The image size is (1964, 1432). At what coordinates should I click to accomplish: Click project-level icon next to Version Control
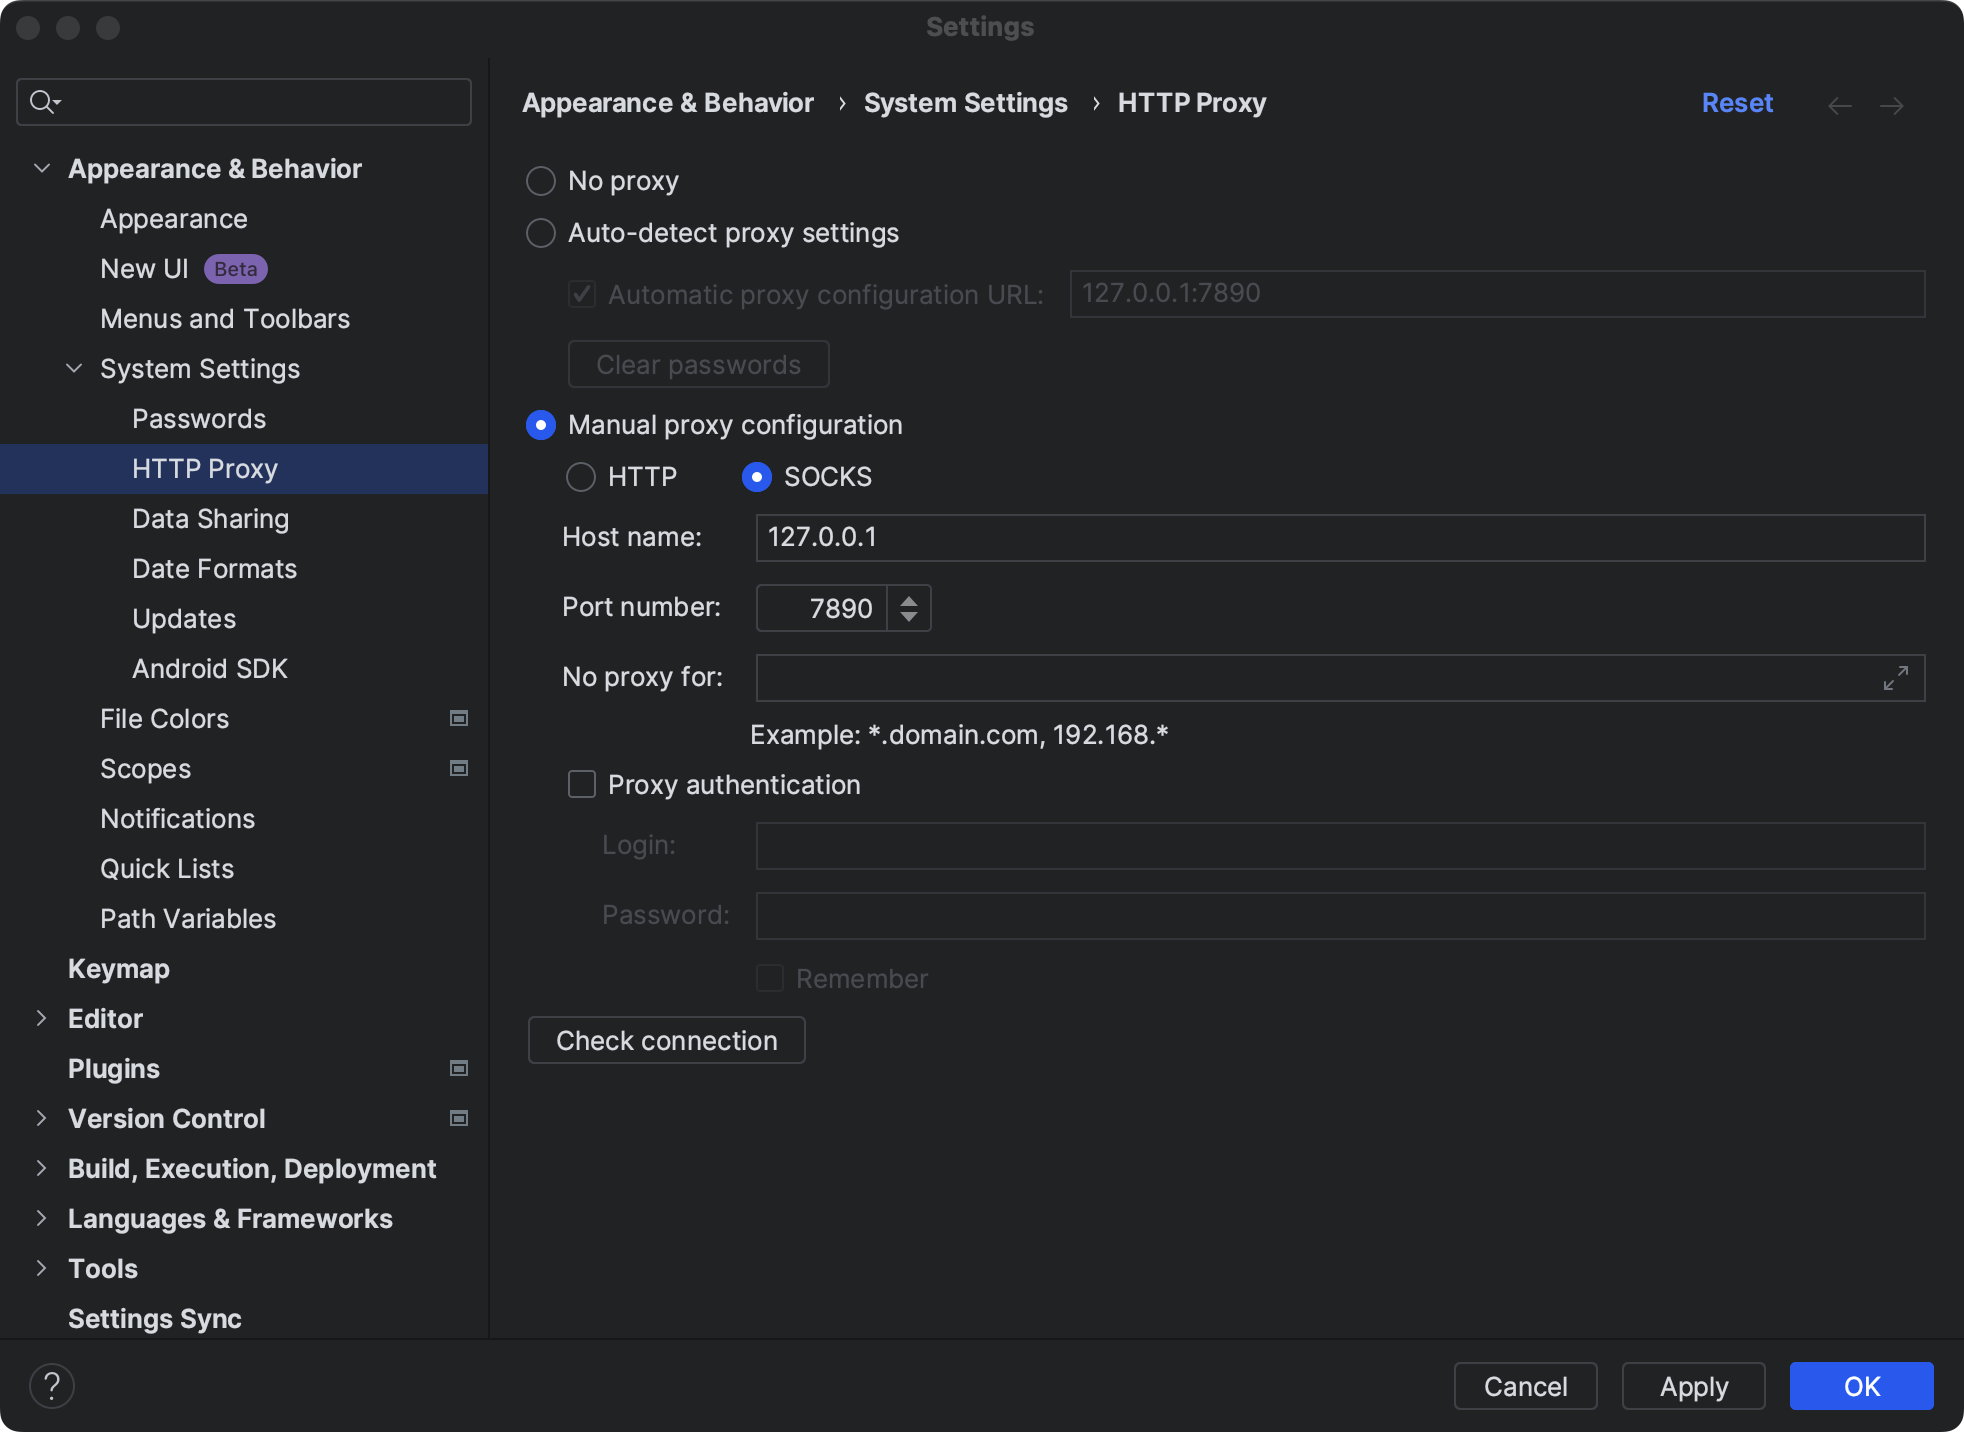[x=459, y=1118]
